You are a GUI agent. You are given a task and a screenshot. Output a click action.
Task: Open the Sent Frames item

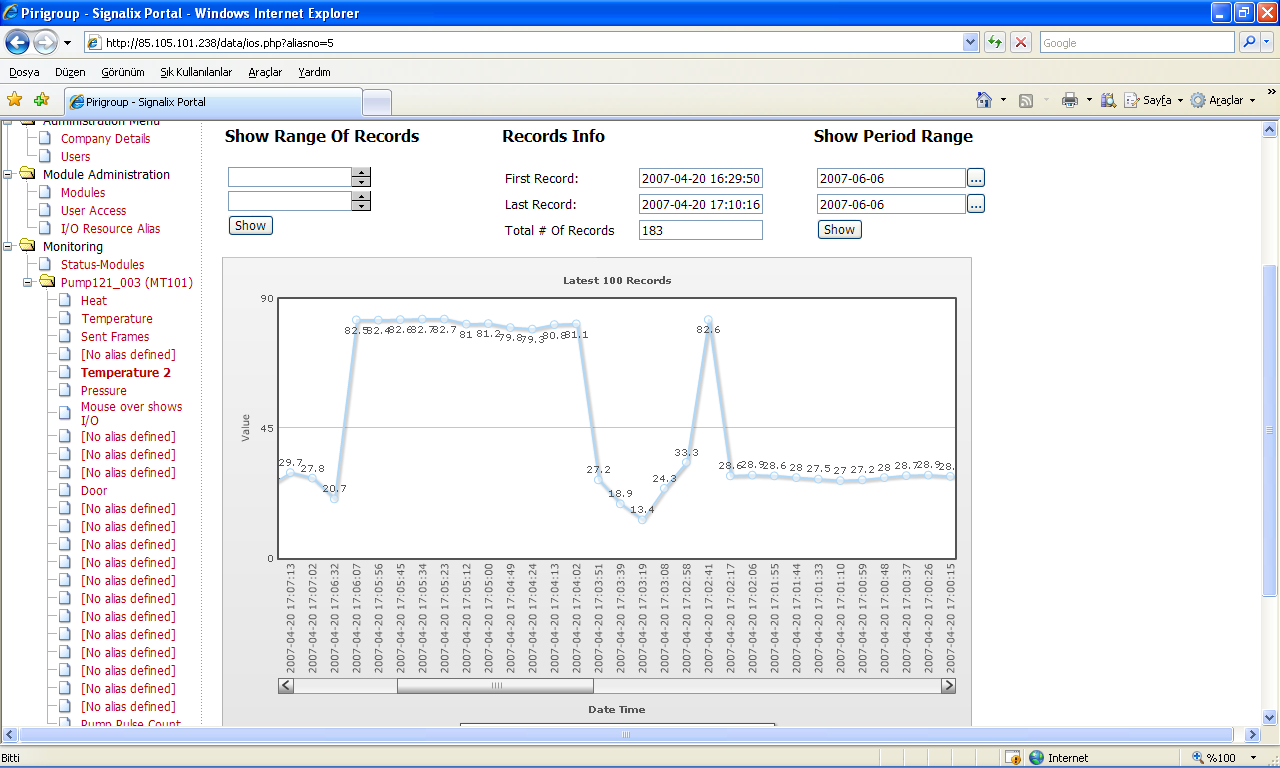coord(115,337)
